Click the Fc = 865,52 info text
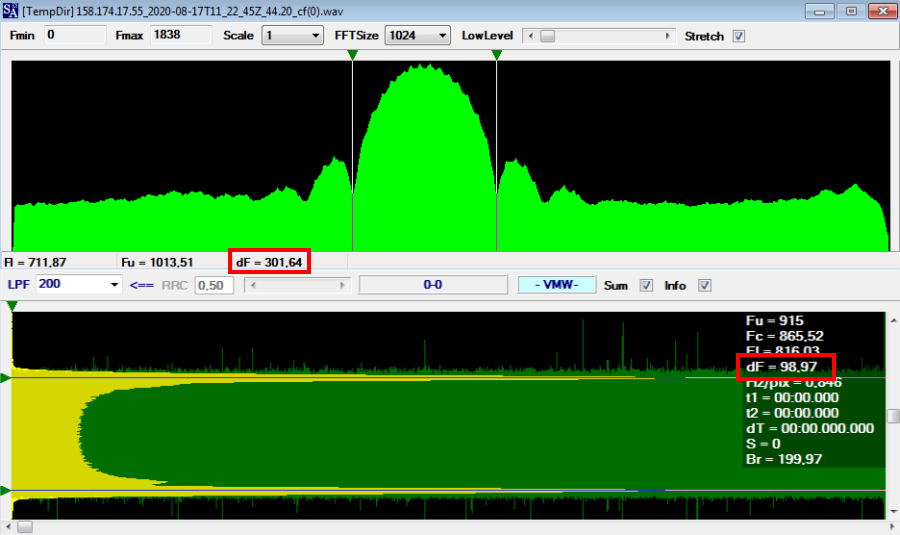The height and width of the screenshot is (535, 900). (x=785, y=336)
